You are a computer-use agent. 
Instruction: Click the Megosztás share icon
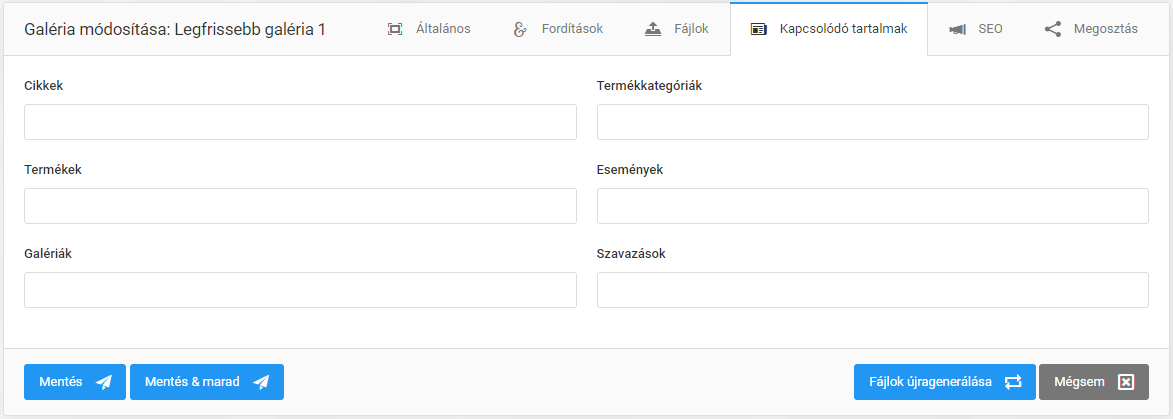pyautogui.click(x=1053, y=29)
